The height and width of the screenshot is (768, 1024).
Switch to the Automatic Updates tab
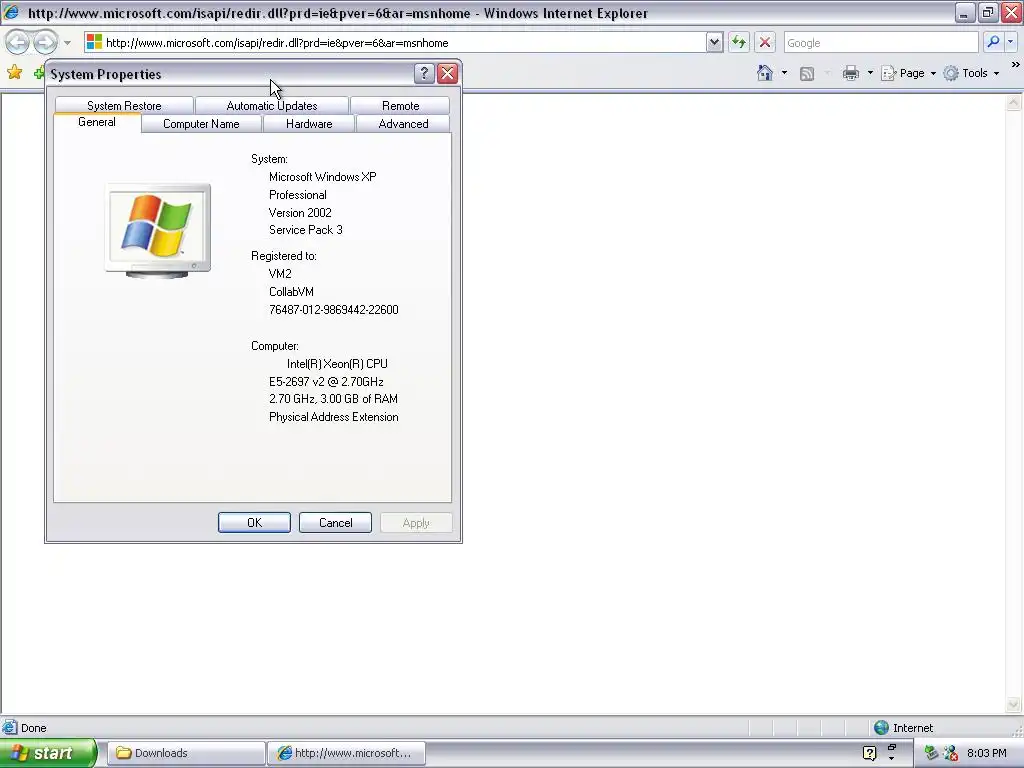pyautogui.click(x=272, y=106)
